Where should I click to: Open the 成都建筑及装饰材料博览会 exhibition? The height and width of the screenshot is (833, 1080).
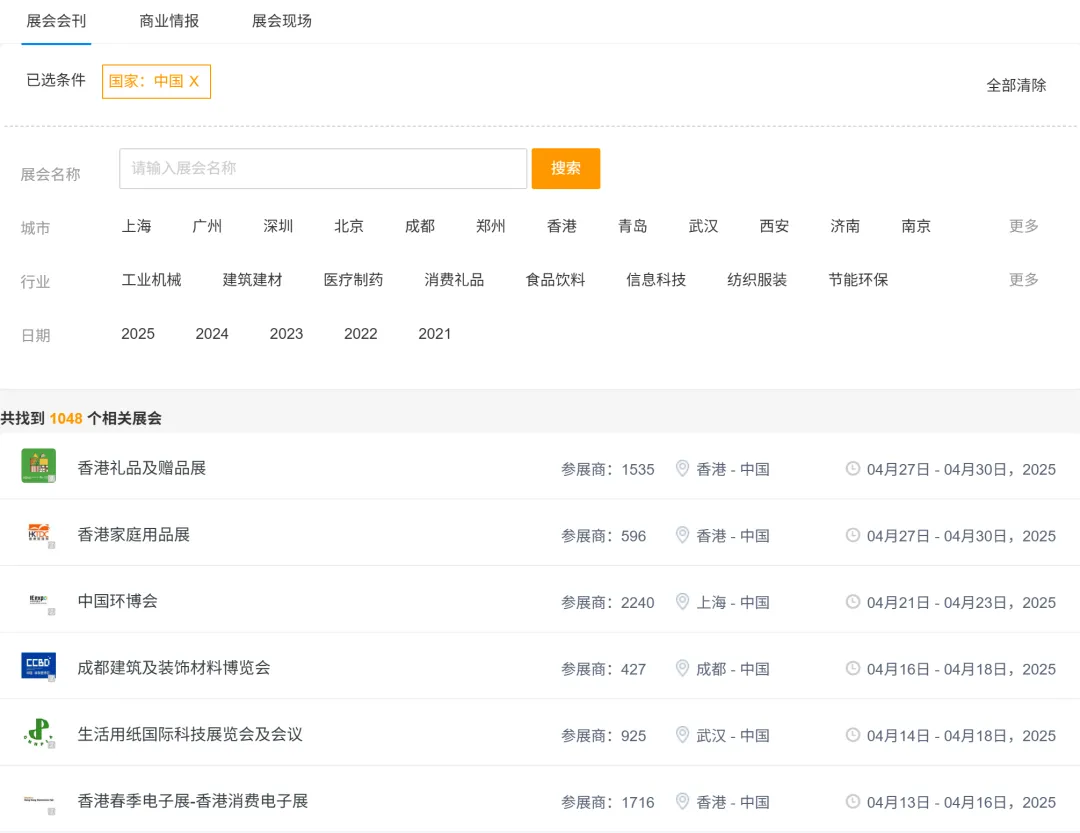coord(174,668)
